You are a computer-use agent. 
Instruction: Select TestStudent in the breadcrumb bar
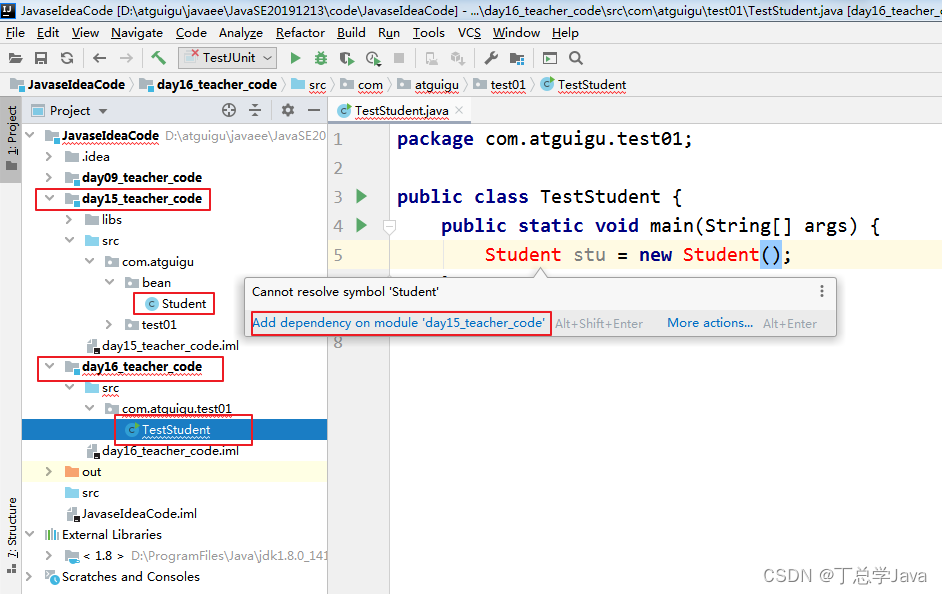coord(591,85)
